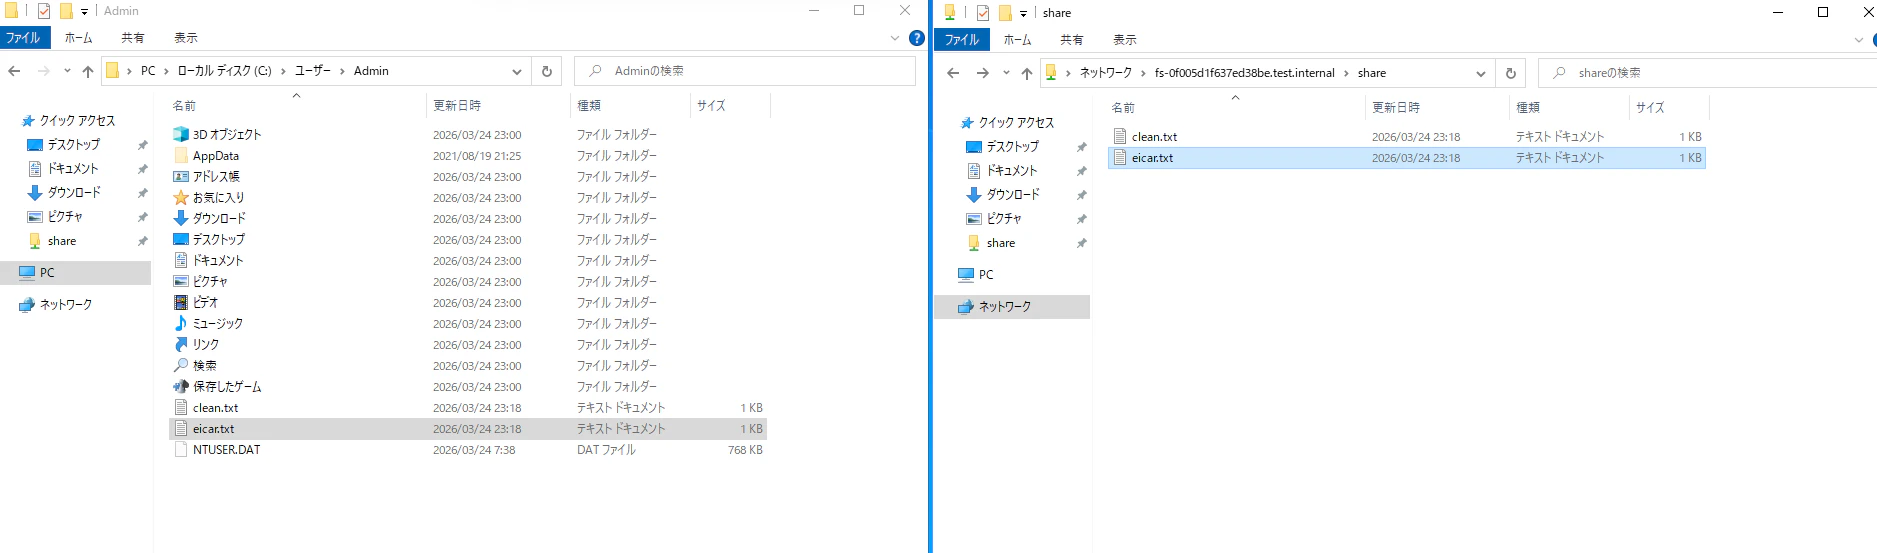Select the アドレス帳 folder icon in Admin window

181,176
